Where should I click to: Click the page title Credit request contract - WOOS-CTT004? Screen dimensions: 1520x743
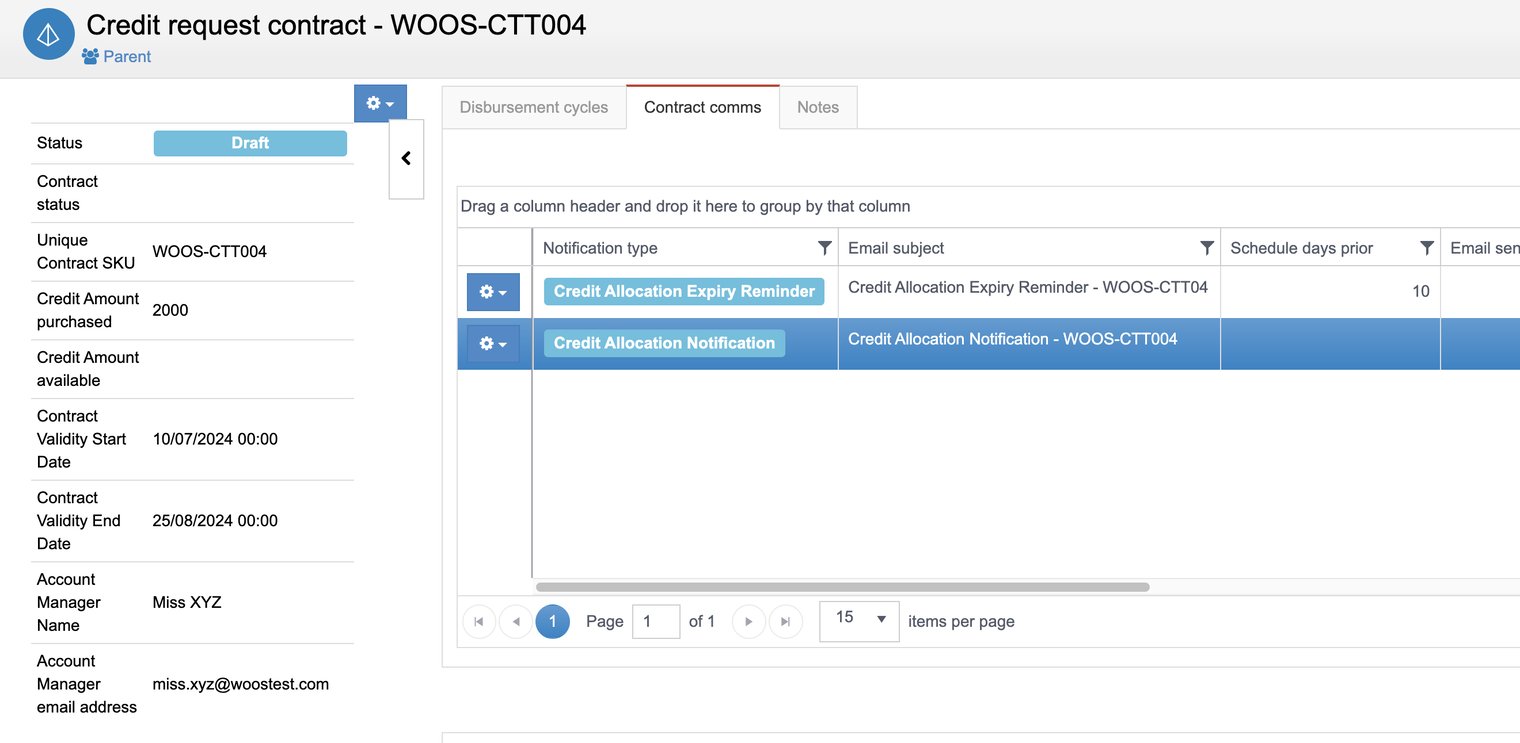pos(337,25)
